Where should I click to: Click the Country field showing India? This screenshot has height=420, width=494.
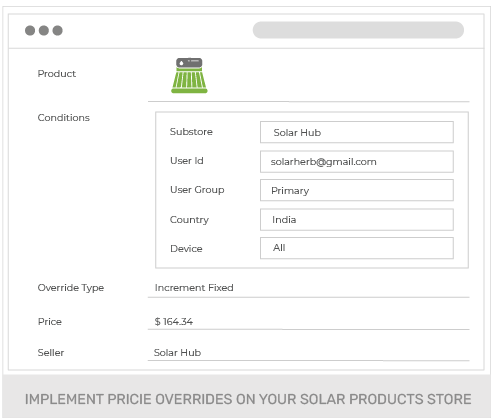(357, 220)
